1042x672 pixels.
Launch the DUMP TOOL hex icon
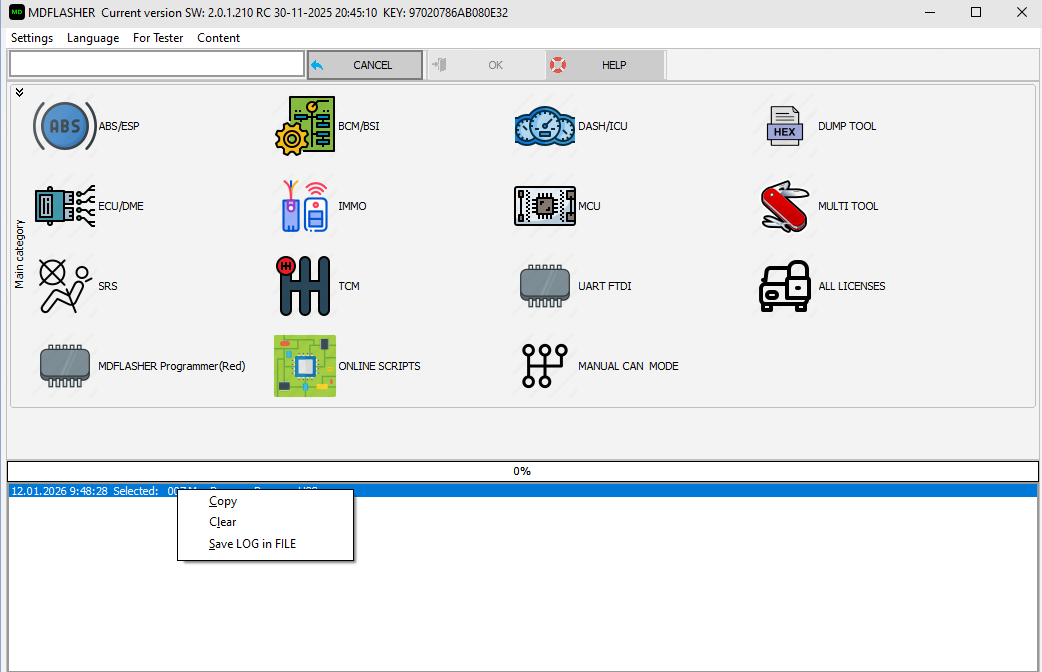(x=785, y=127)
